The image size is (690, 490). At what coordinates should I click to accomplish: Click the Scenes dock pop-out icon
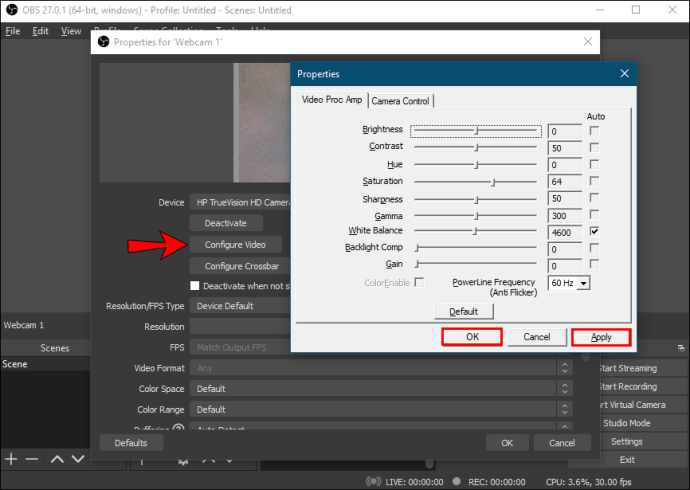point(681,348)
